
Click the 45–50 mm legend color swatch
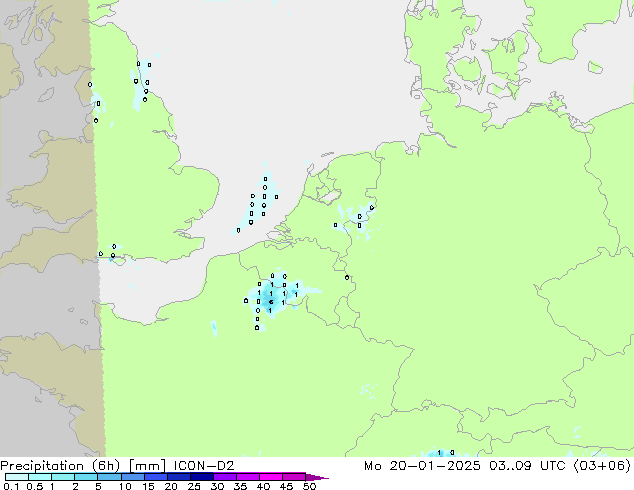(294, 477)
